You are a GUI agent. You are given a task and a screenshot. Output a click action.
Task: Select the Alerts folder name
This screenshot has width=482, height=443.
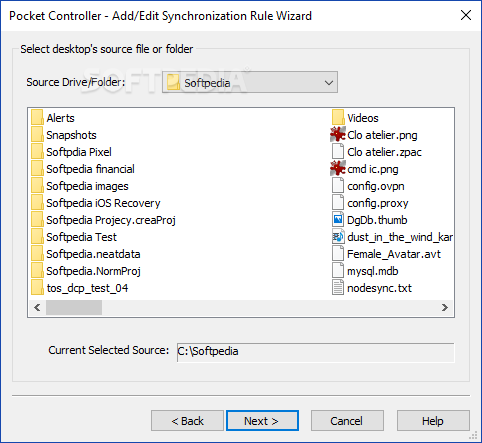click(x=60, y=118)
